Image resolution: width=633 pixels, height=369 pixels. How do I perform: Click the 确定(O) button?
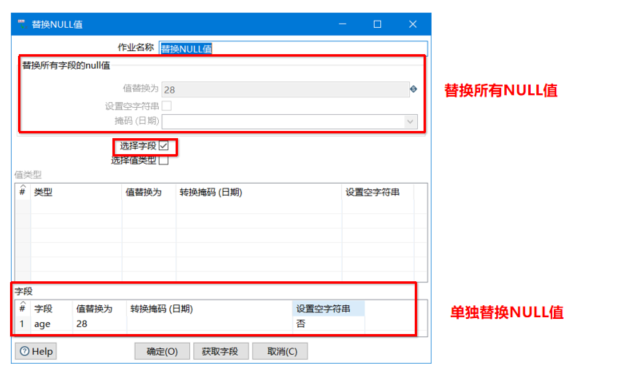162,351
